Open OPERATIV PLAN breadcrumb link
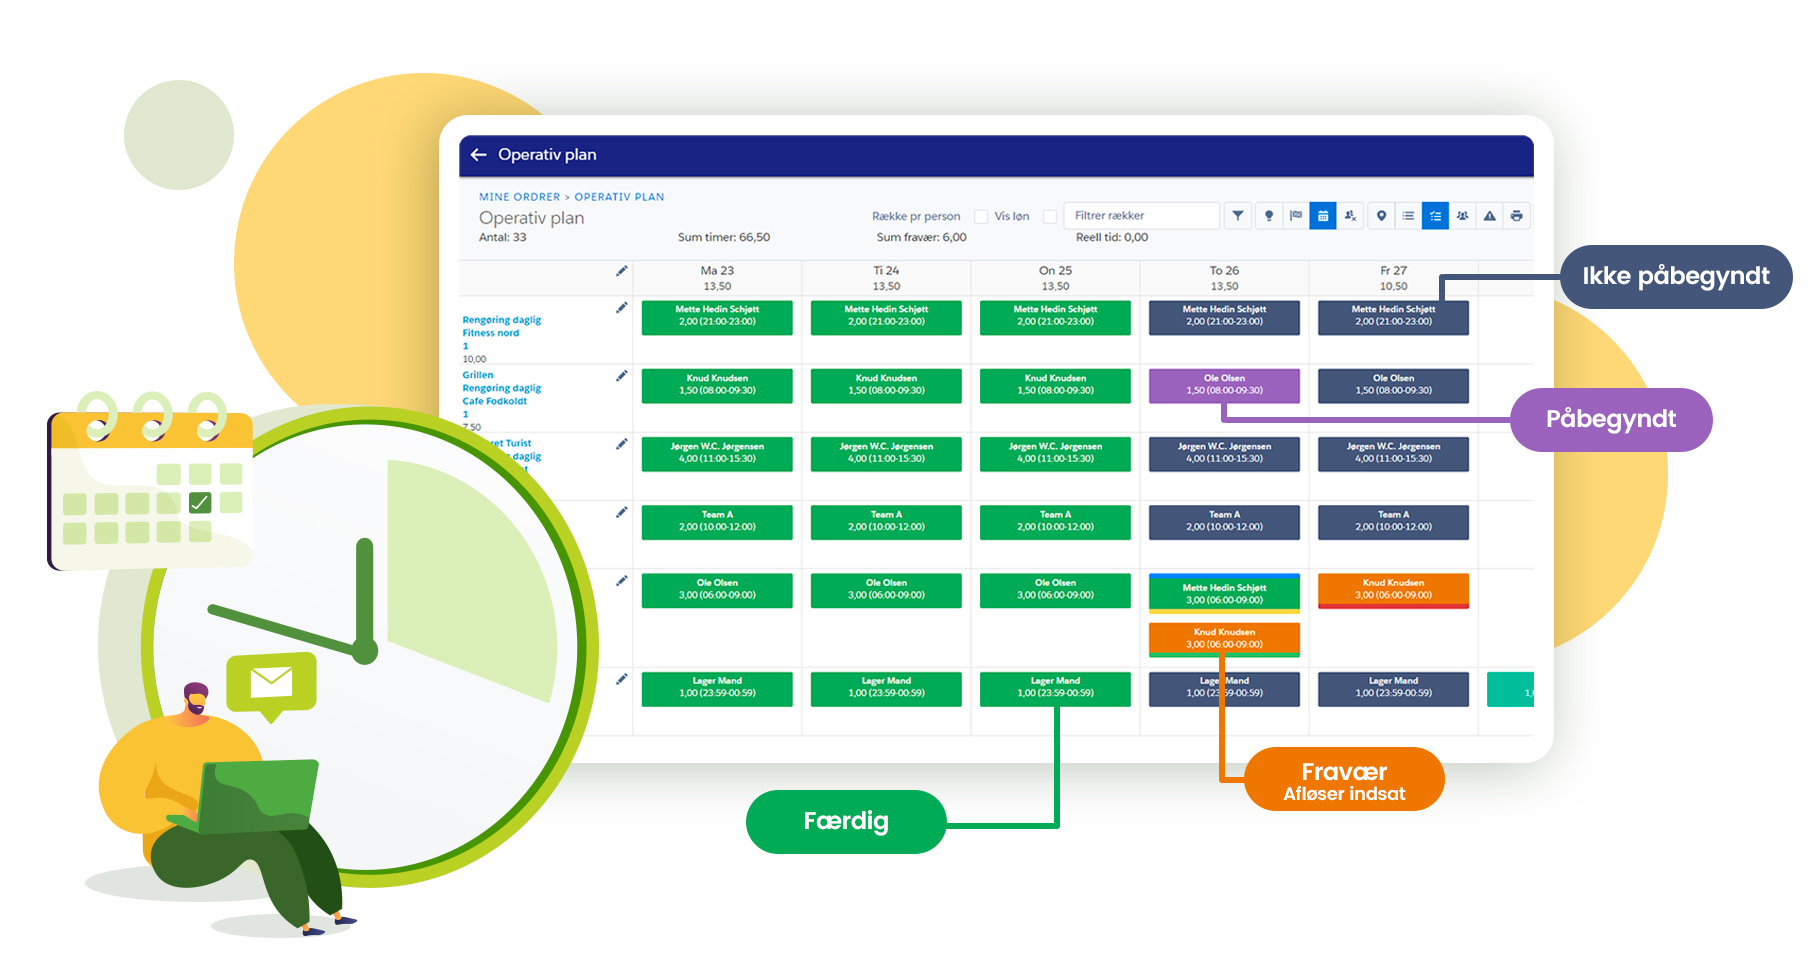 [x=619, y=197]
